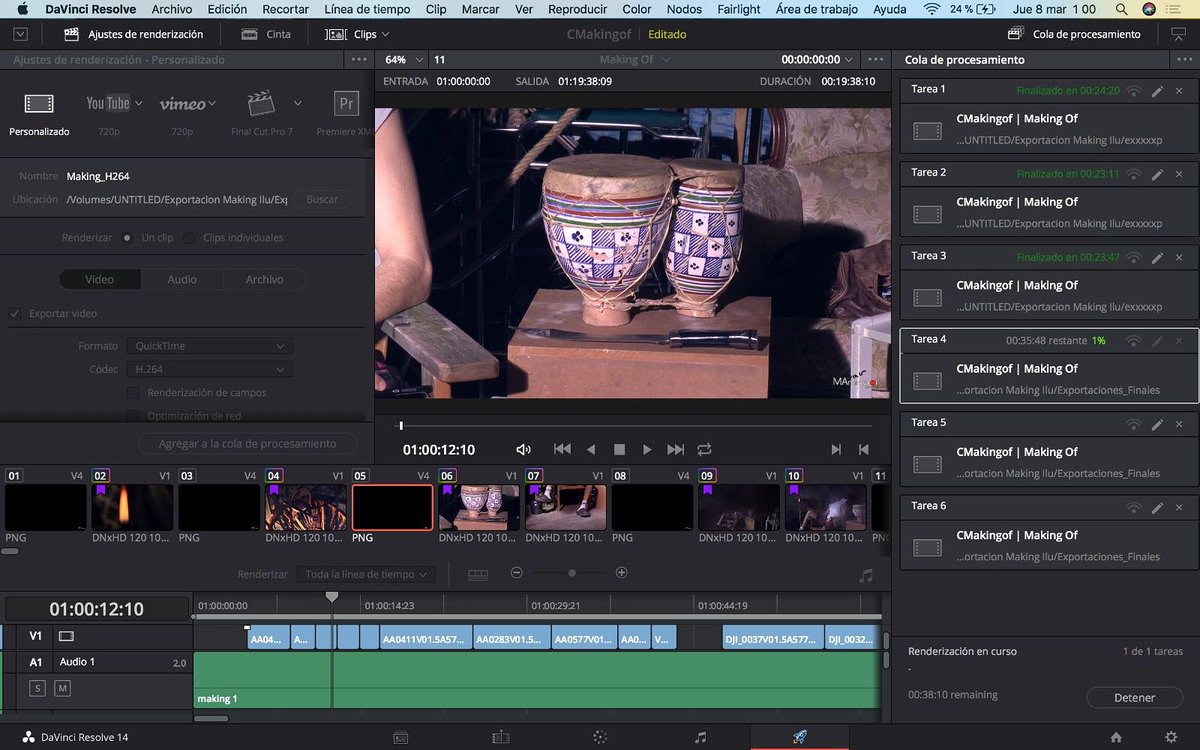Click the speaker volume icon
This screenshot has height=750, width=1200.
tap(523, 450)
